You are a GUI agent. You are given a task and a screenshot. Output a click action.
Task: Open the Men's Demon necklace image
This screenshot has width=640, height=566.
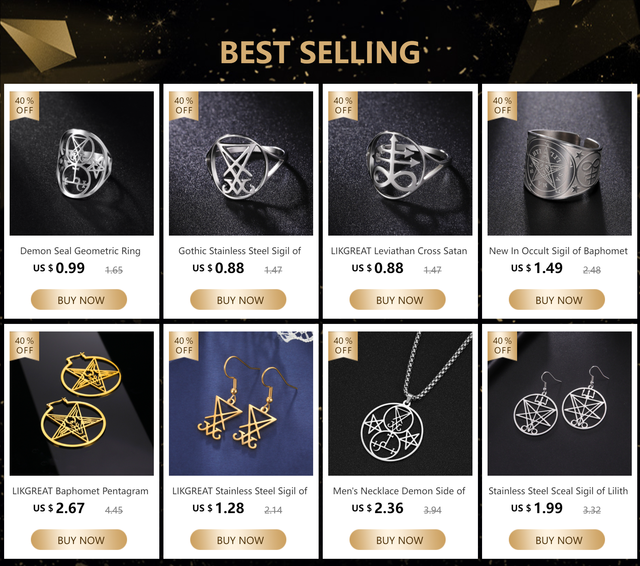pyautogui.click(x=400, y=403)
